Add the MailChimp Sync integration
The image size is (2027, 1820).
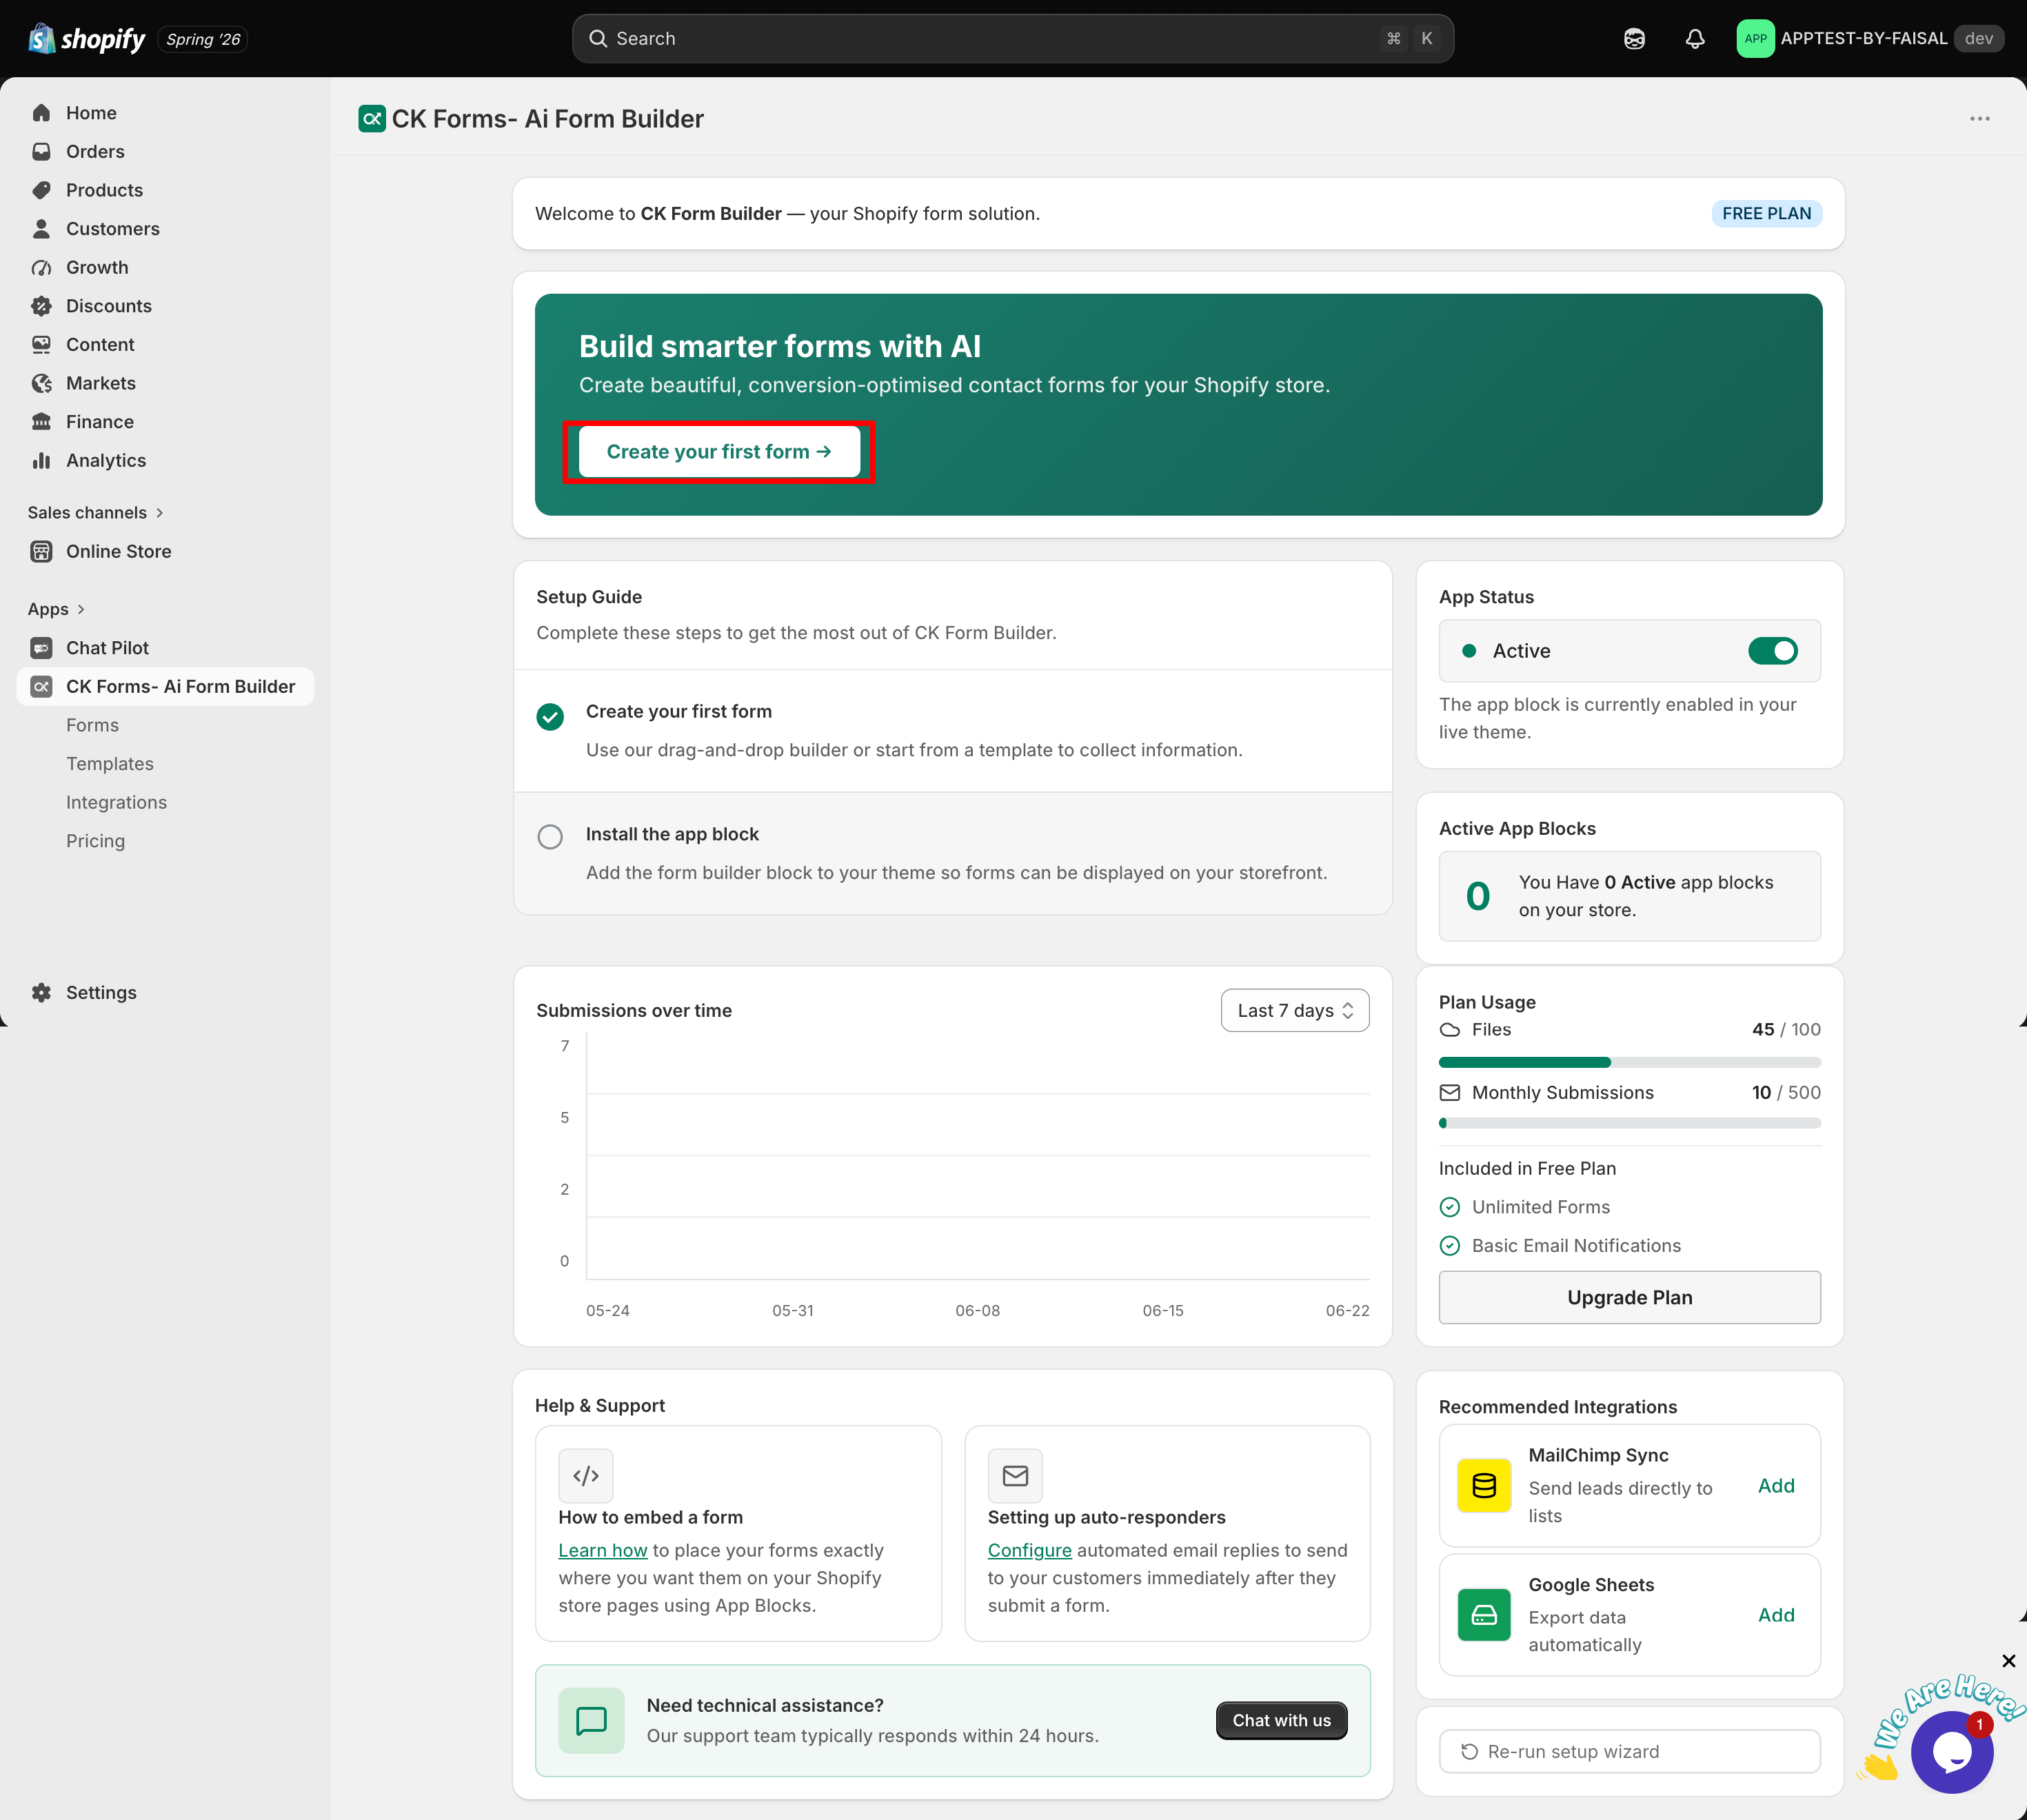1776,1486
